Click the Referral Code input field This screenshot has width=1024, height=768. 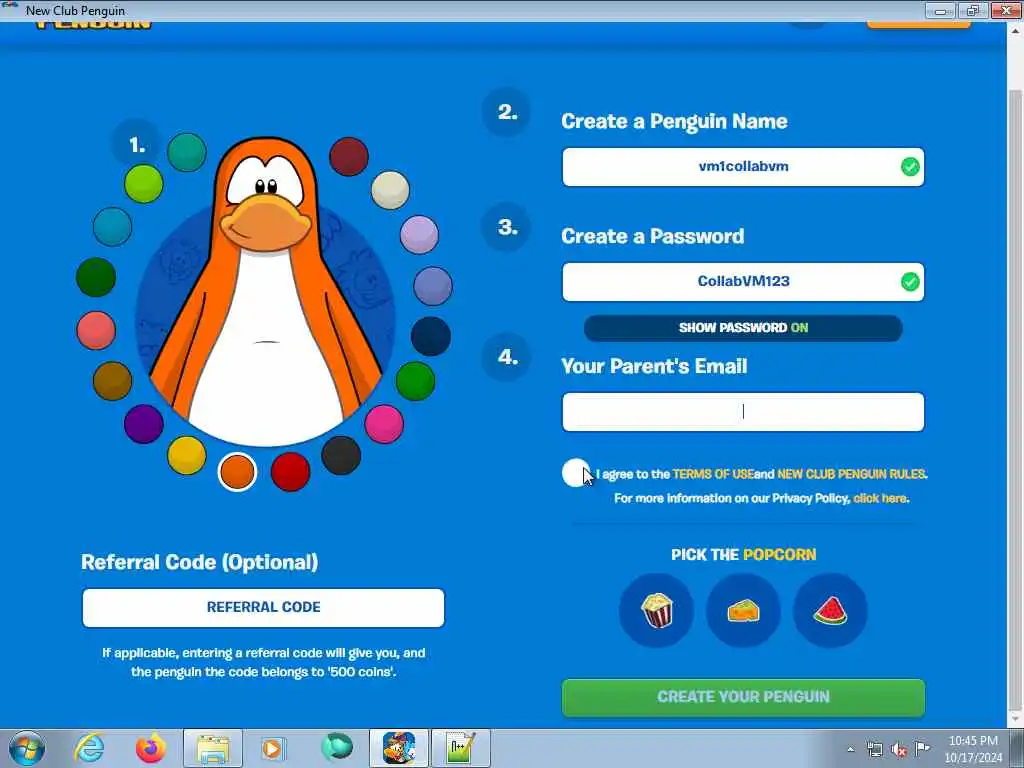coord(263,607)
